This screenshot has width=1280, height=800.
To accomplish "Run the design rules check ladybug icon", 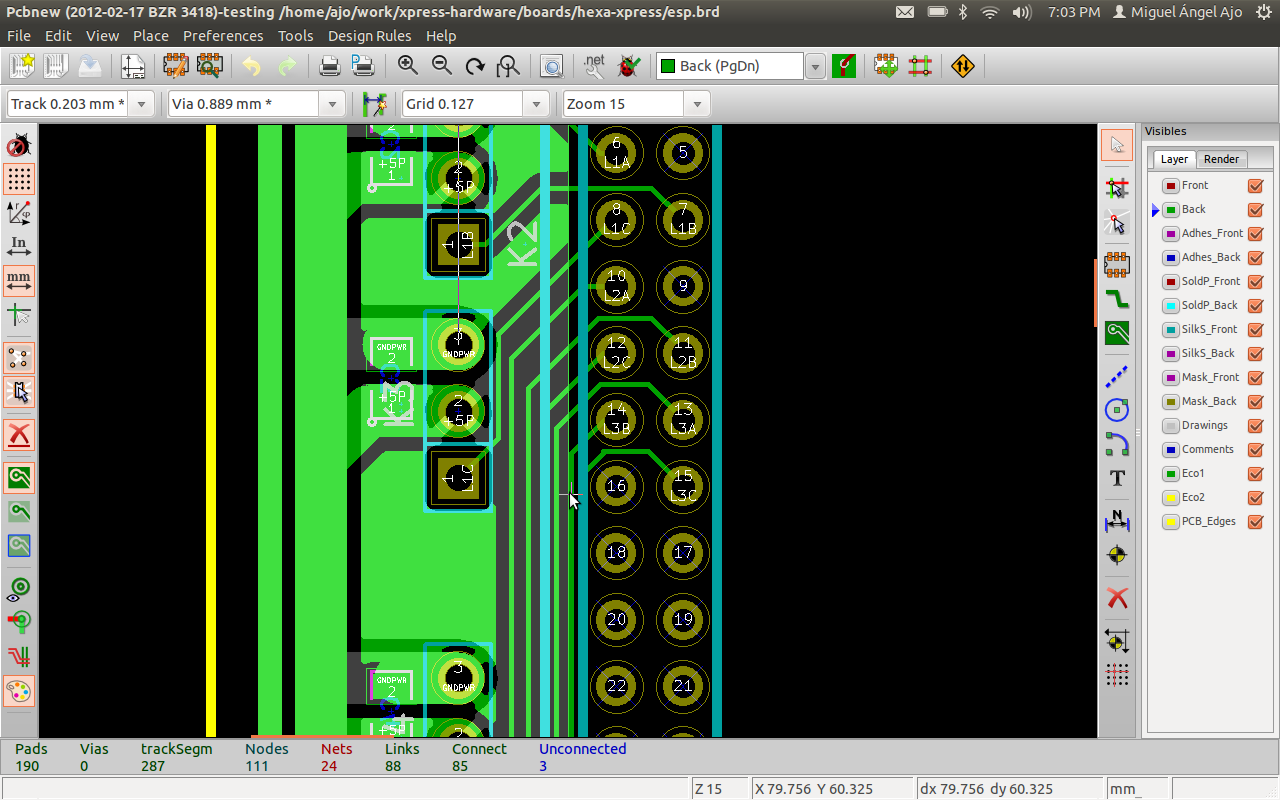I will point(629,66).
